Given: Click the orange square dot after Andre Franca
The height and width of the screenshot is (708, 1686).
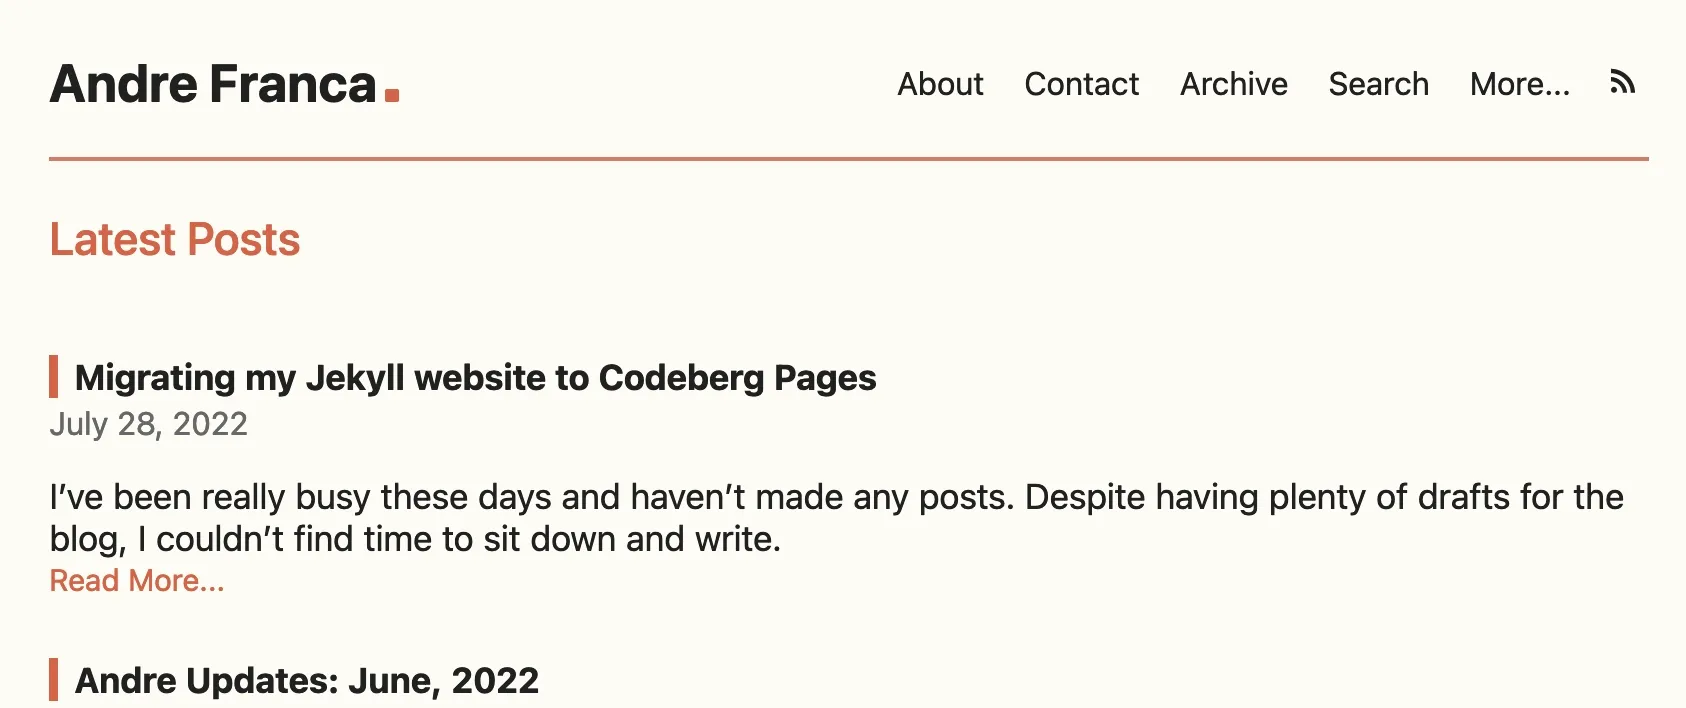Looking at the screenshot, I should click(x=392, y=95).
